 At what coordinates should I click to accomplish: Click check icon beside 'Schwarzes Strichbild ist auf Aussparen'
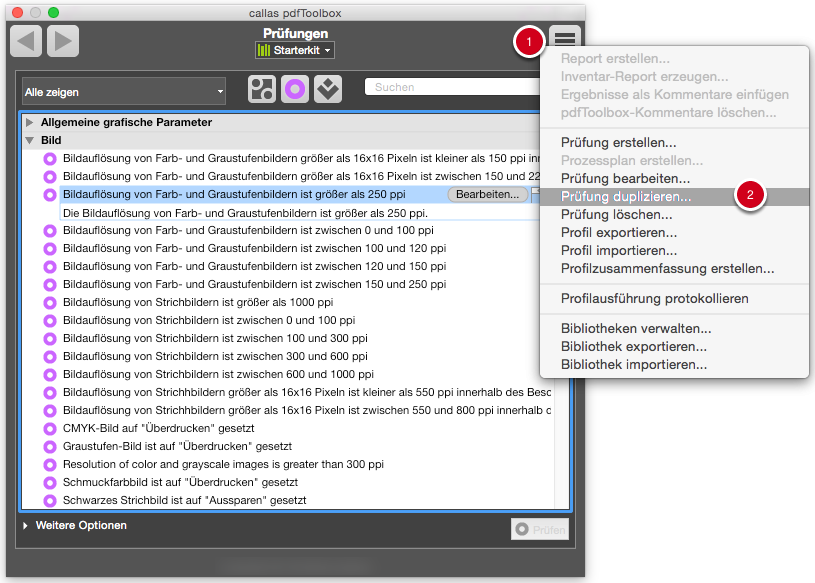click(x=50, y=501)
